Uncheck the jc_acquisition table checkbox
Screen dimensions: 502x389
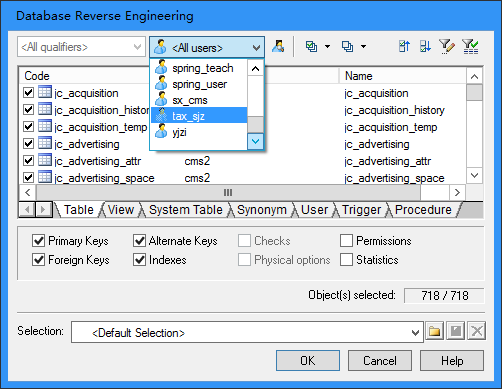29,92
